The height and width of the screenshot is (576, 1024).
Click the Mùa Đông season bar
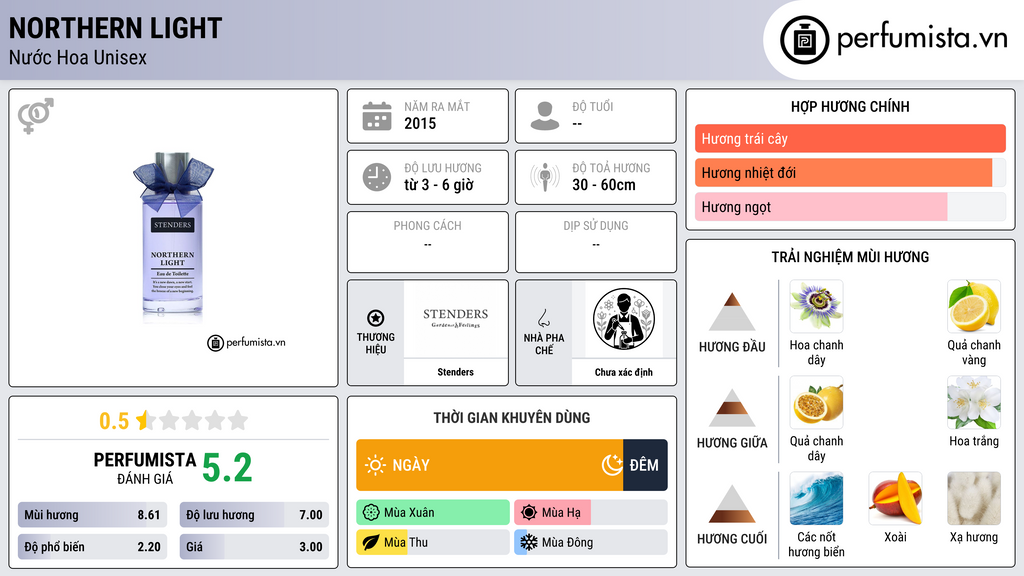[x=591, y=542]
